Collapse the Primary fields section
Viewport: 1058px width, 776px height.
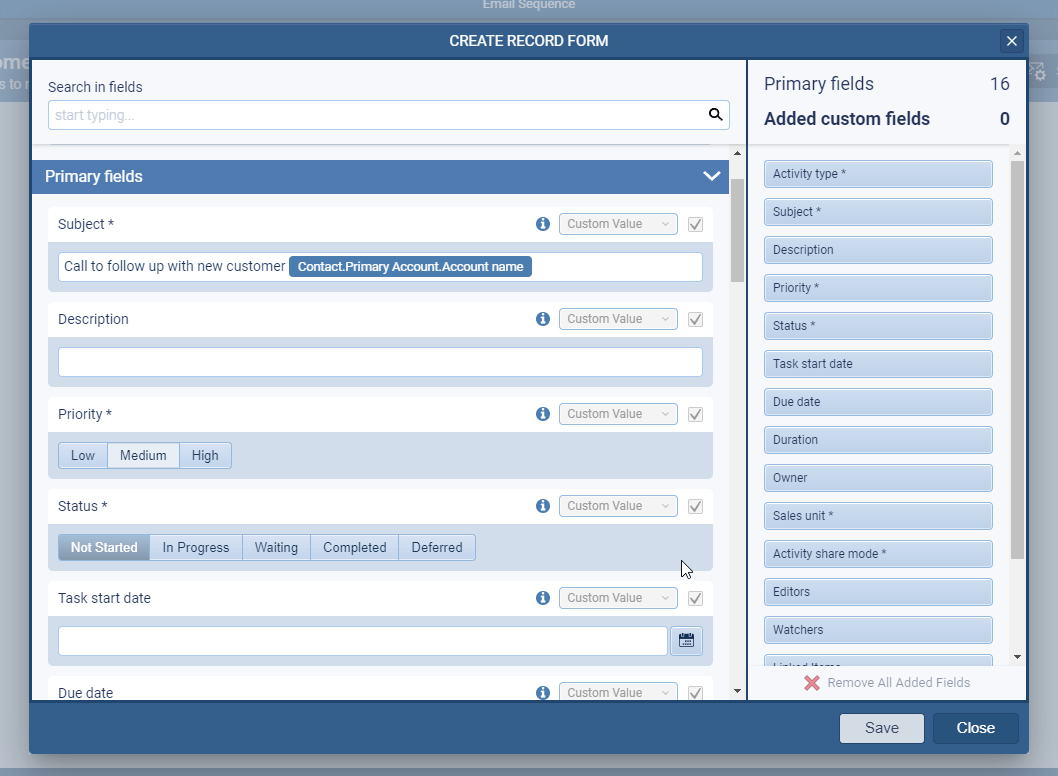[x=711, y=176]
